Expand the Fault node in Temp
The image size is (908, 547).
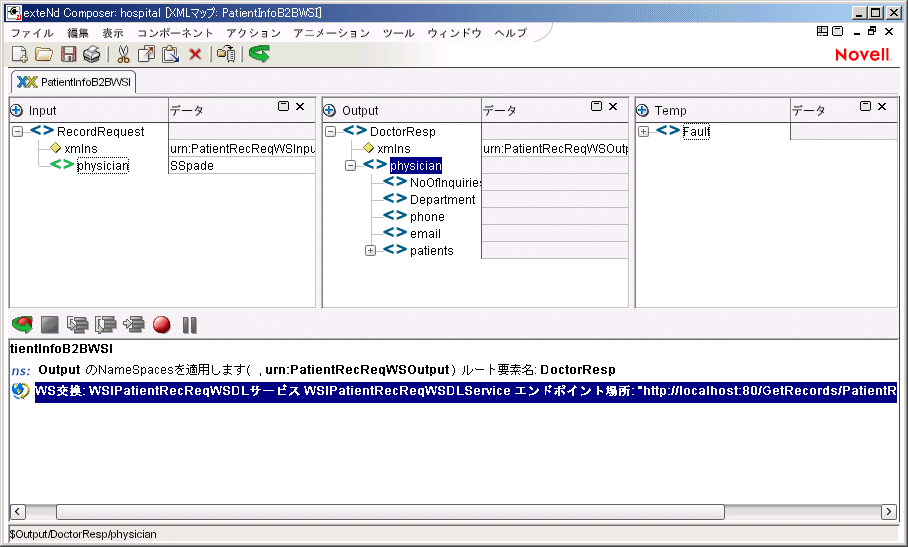coord(643,131)
